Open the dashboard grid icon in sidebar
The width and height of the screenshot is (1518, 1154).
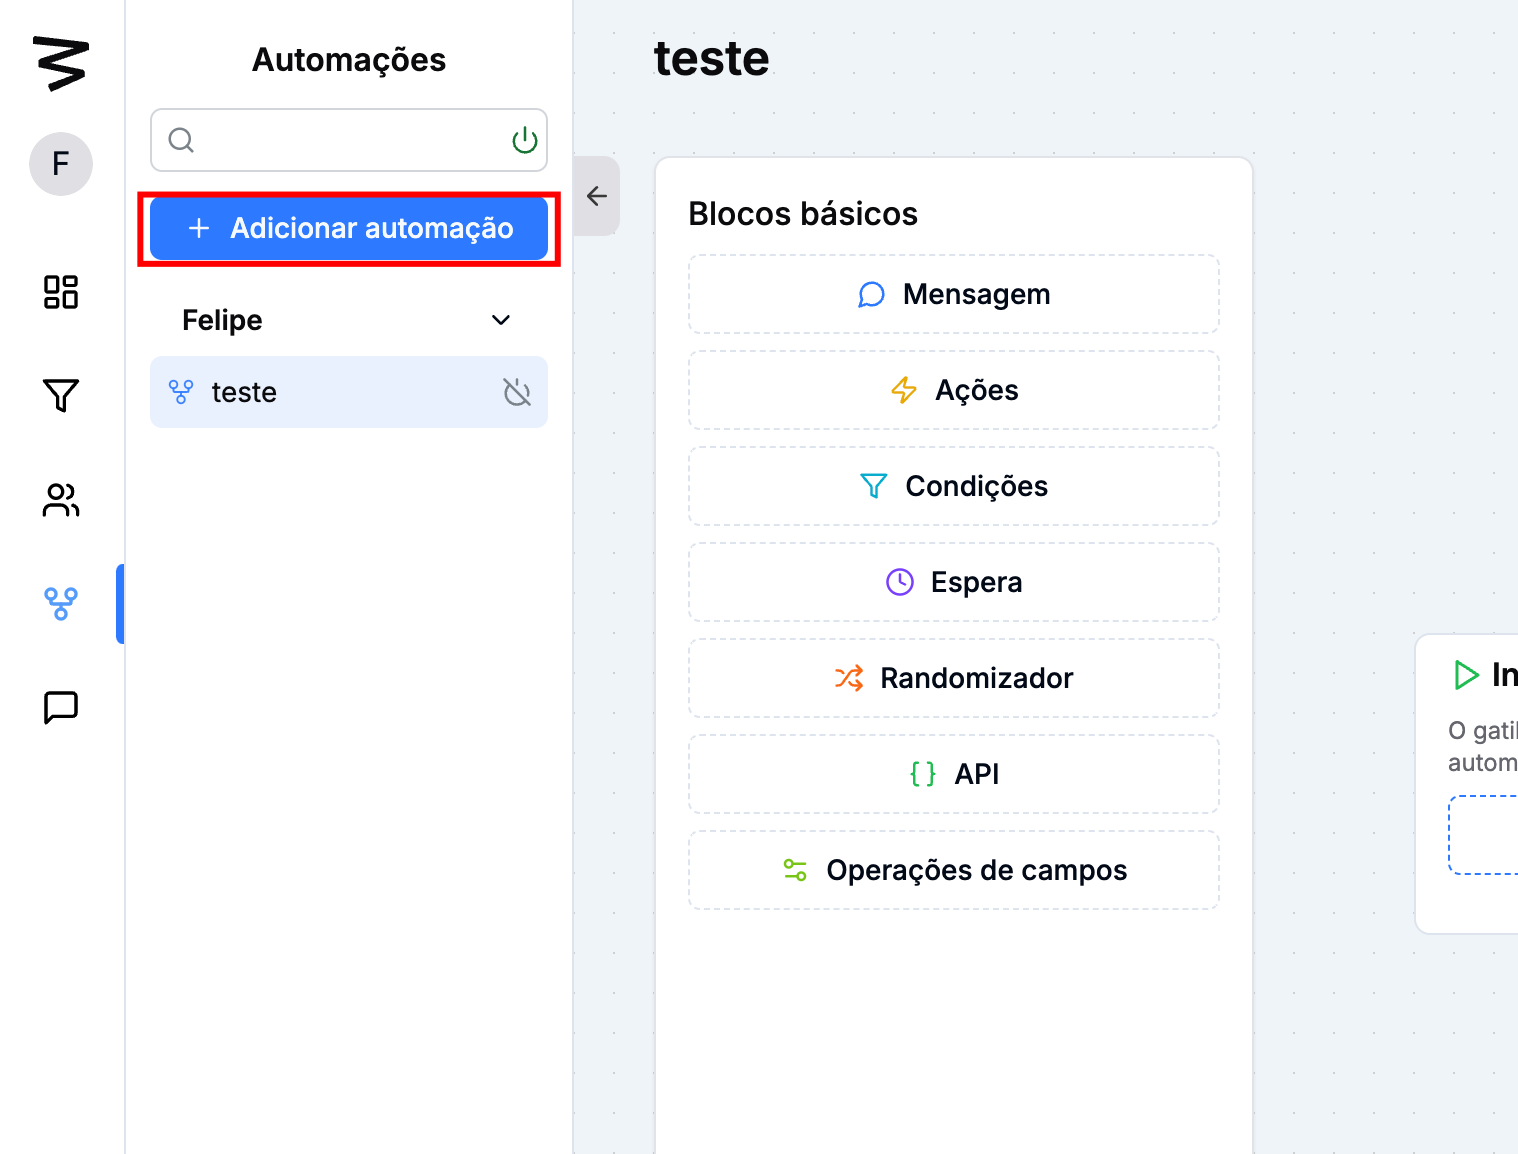point(61,292)
